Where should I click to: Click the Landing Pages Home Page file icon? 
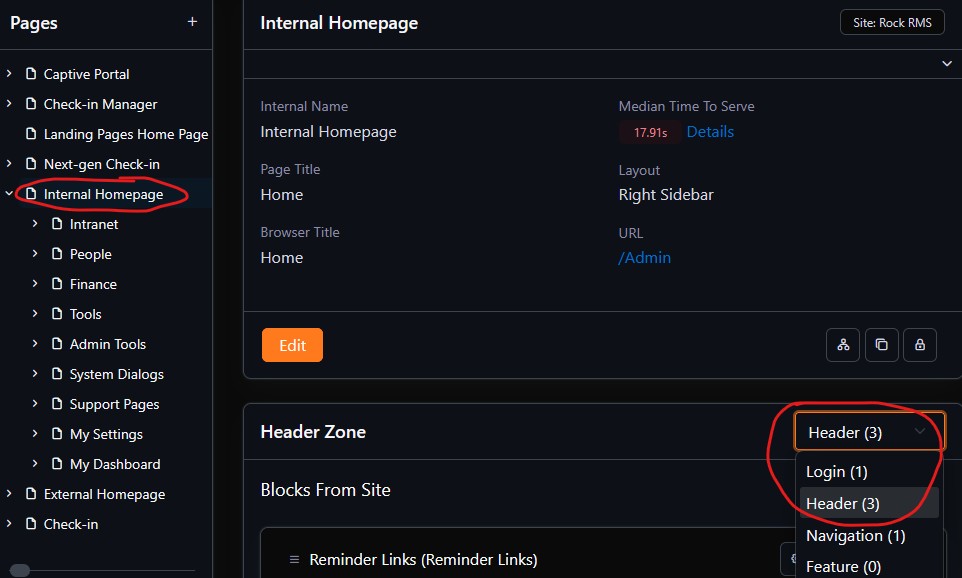30,134
